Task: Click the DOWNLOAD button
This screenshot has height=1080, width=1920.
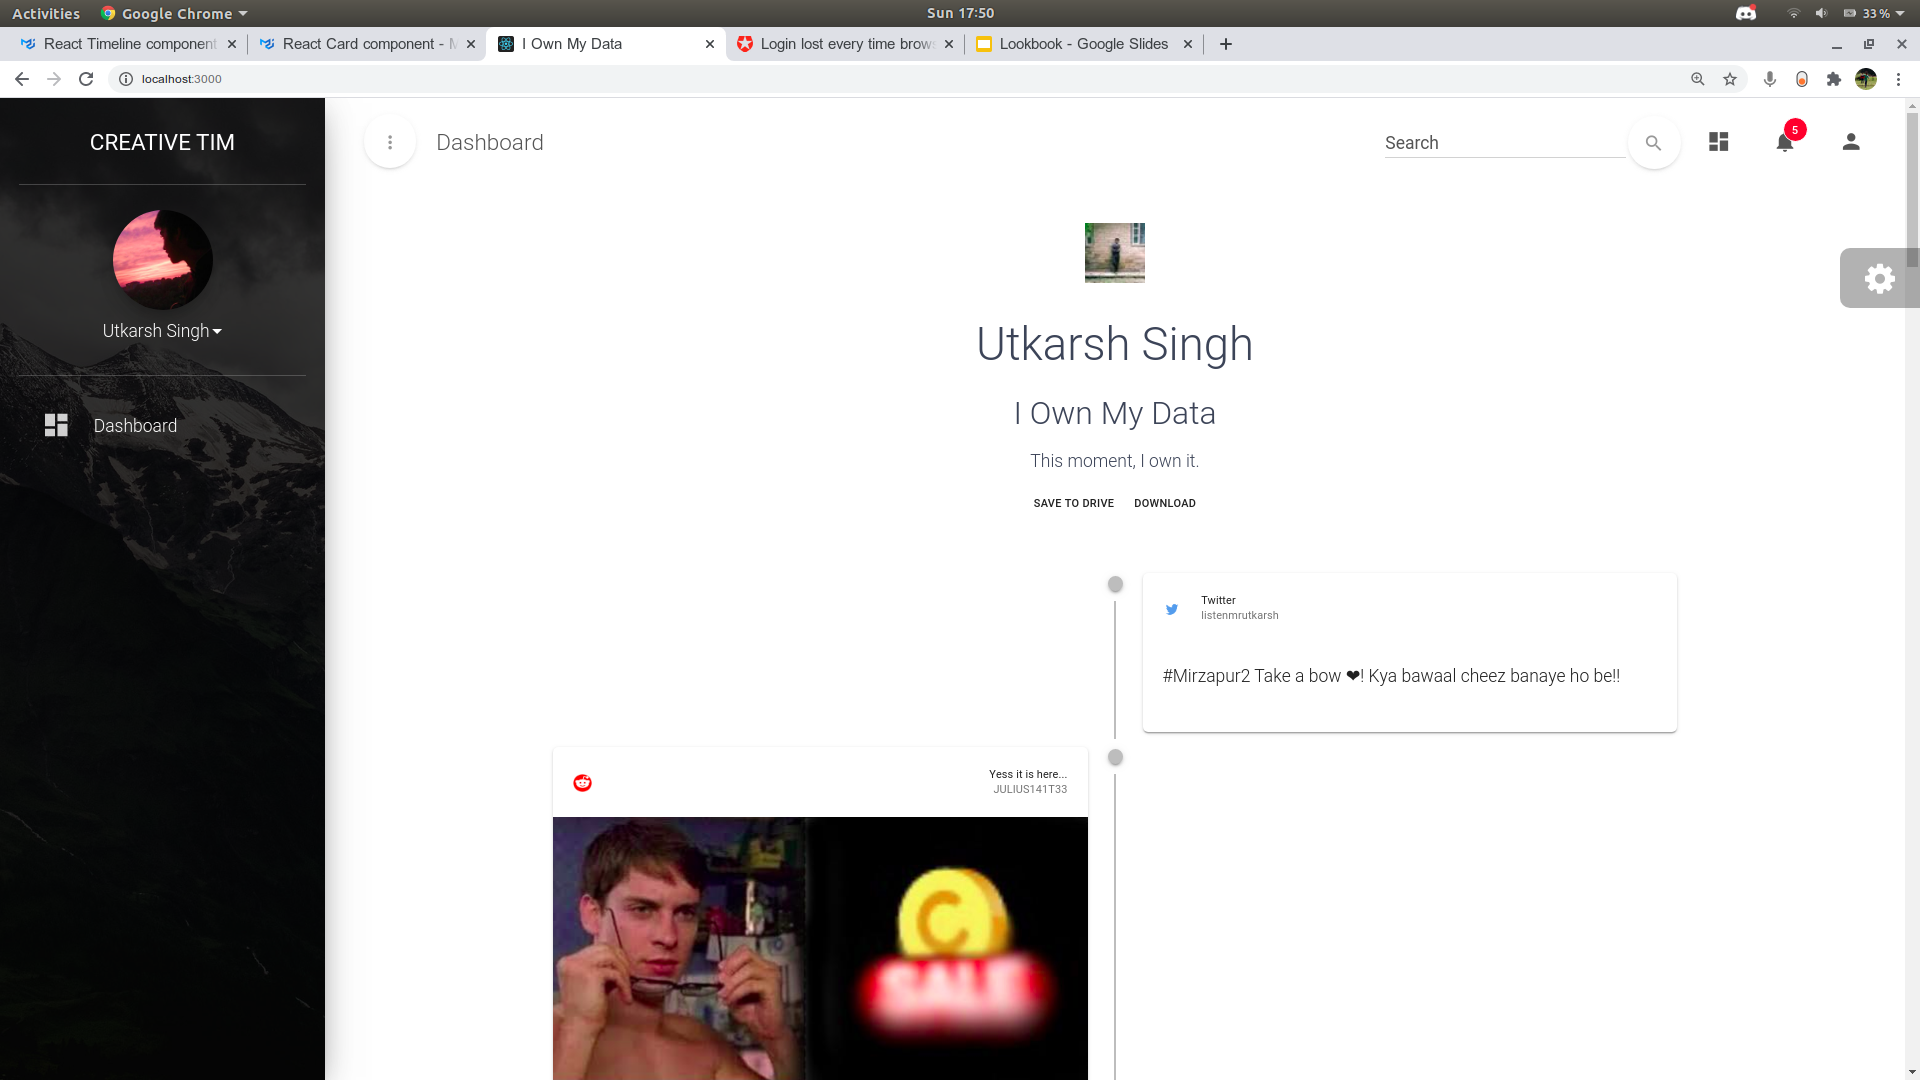Action: [x=1164, y=503]
